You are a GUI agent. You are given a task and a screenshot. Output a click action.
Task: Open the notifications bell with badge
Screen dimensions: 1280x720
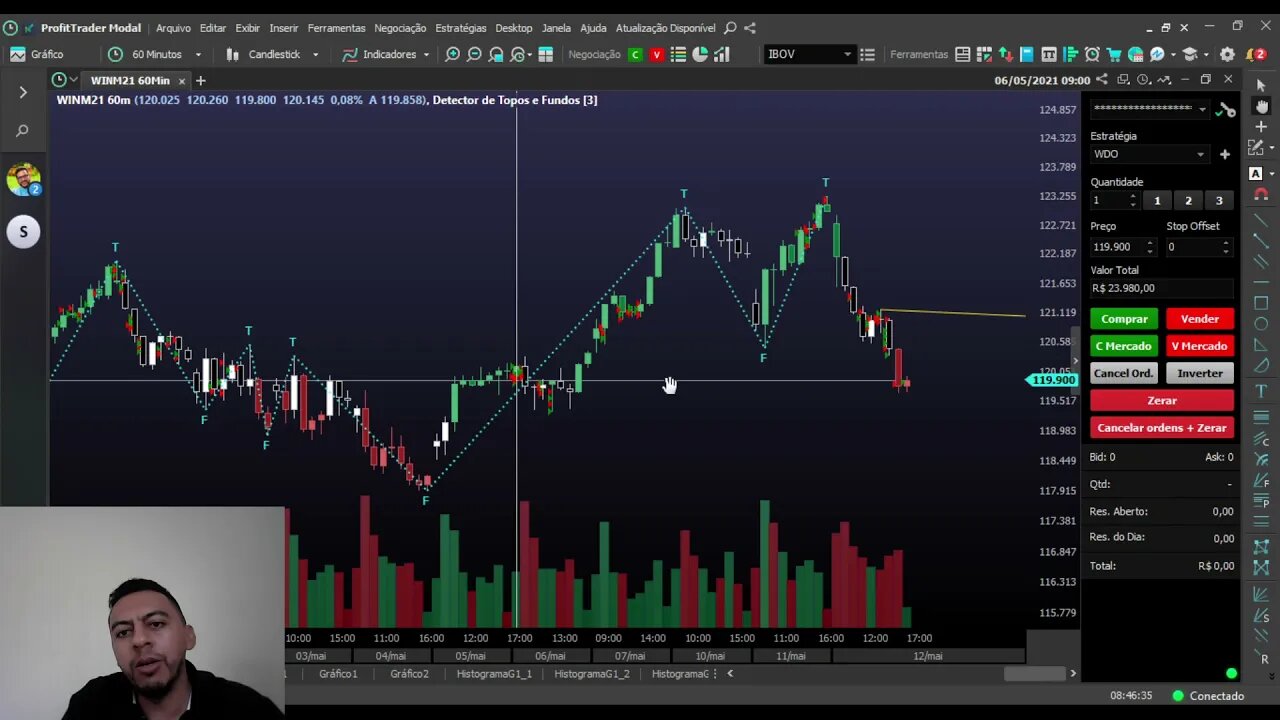point(1255,54)
